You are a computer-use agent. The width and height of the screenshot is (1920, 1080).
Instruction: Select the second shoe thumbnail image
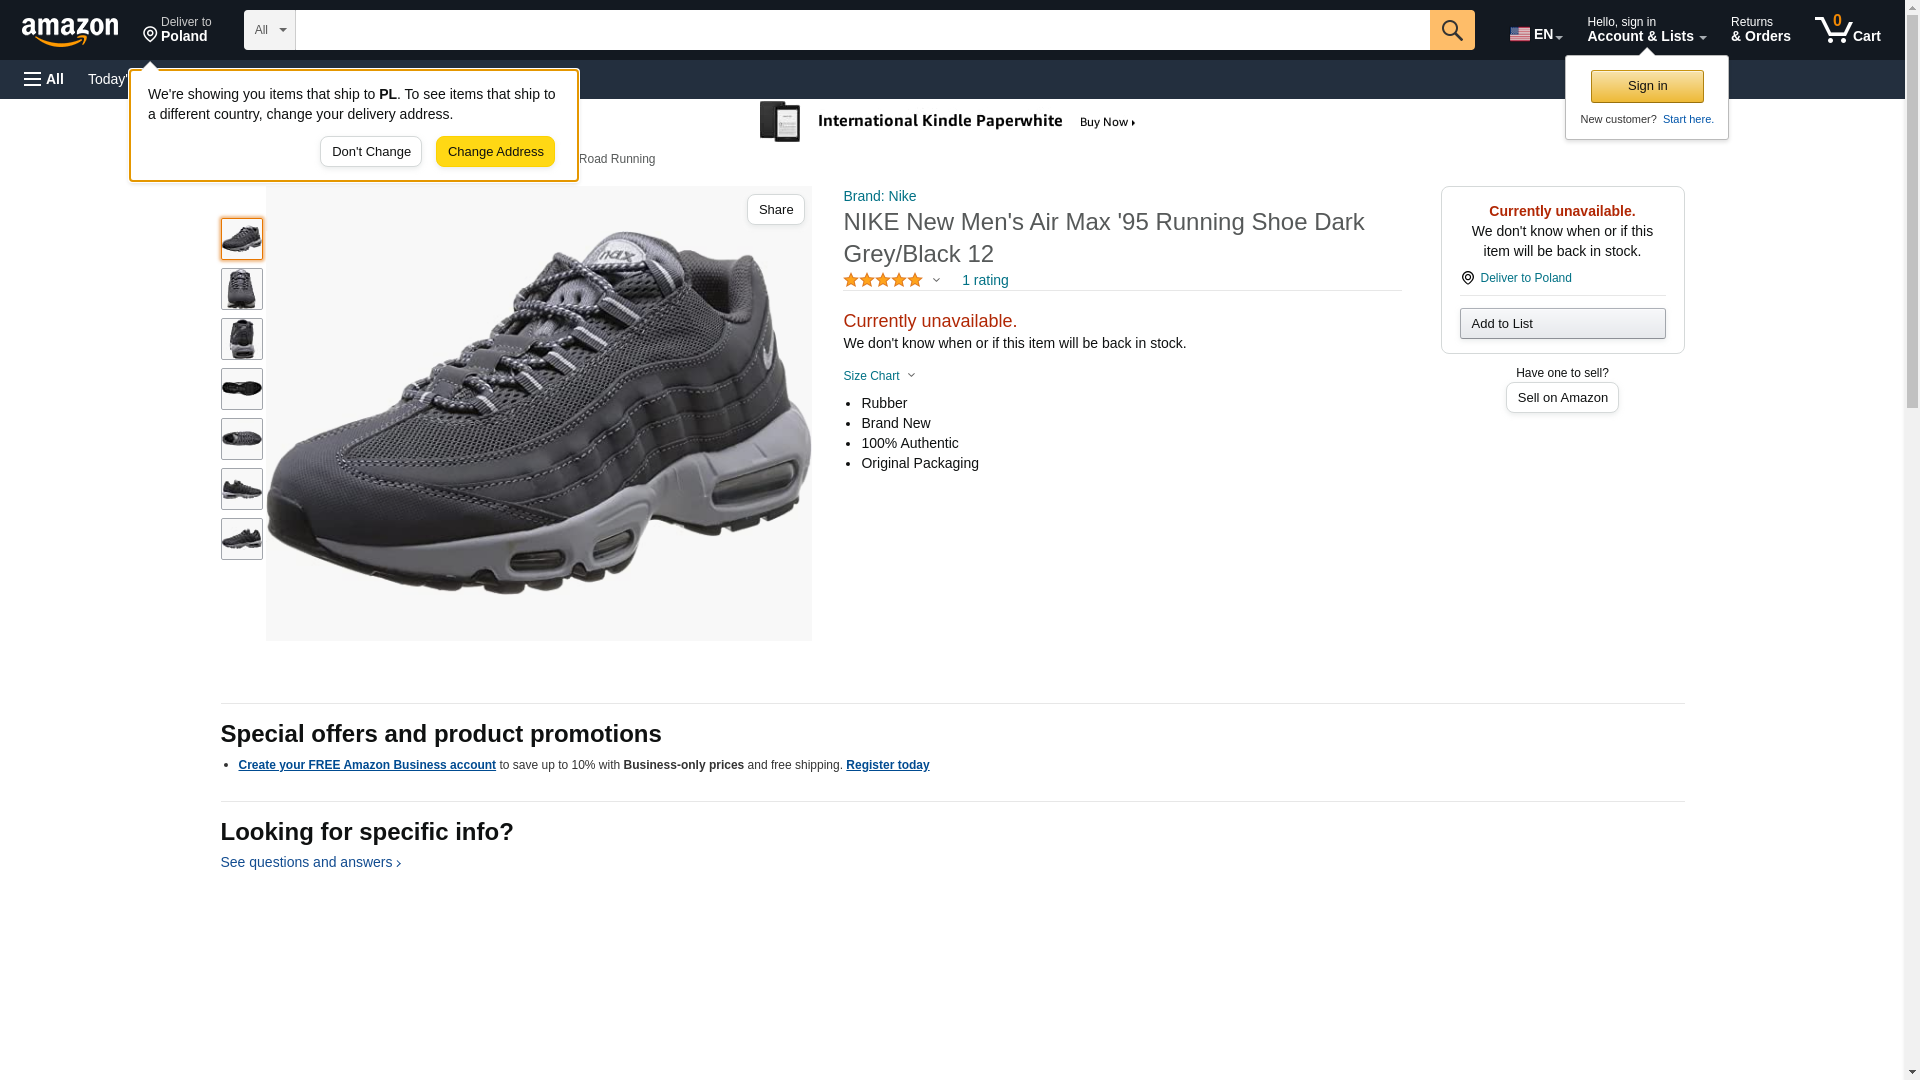(241, 289)
